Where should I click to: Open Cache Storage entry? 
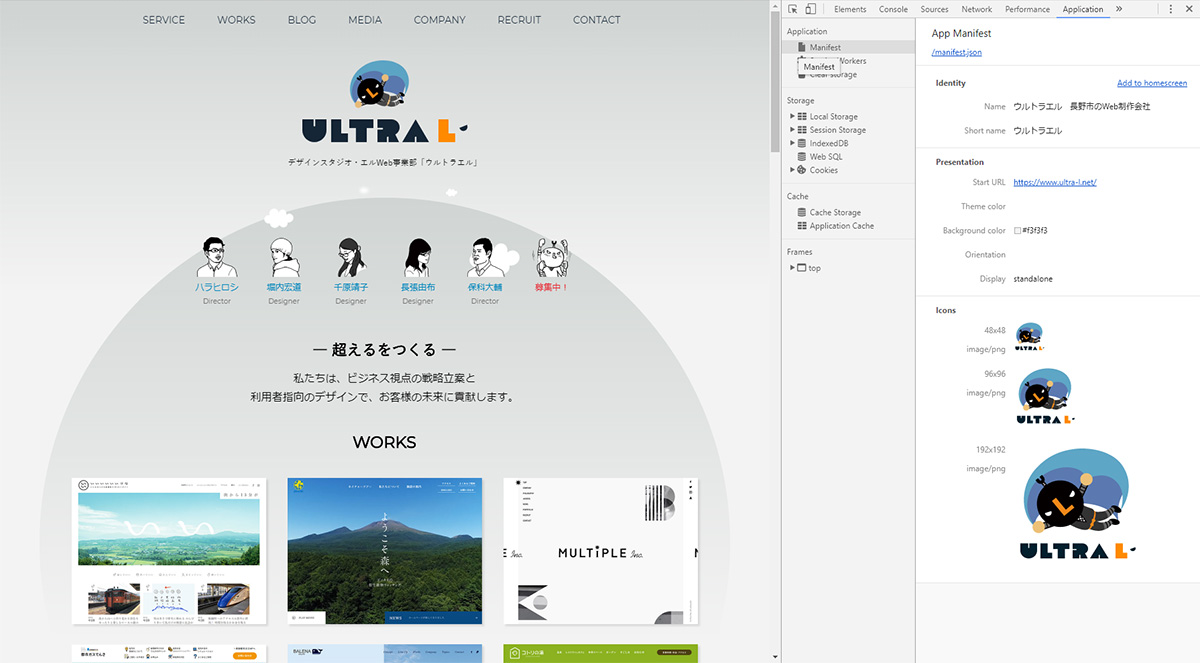pyautogui.click(x=834, y=212)
